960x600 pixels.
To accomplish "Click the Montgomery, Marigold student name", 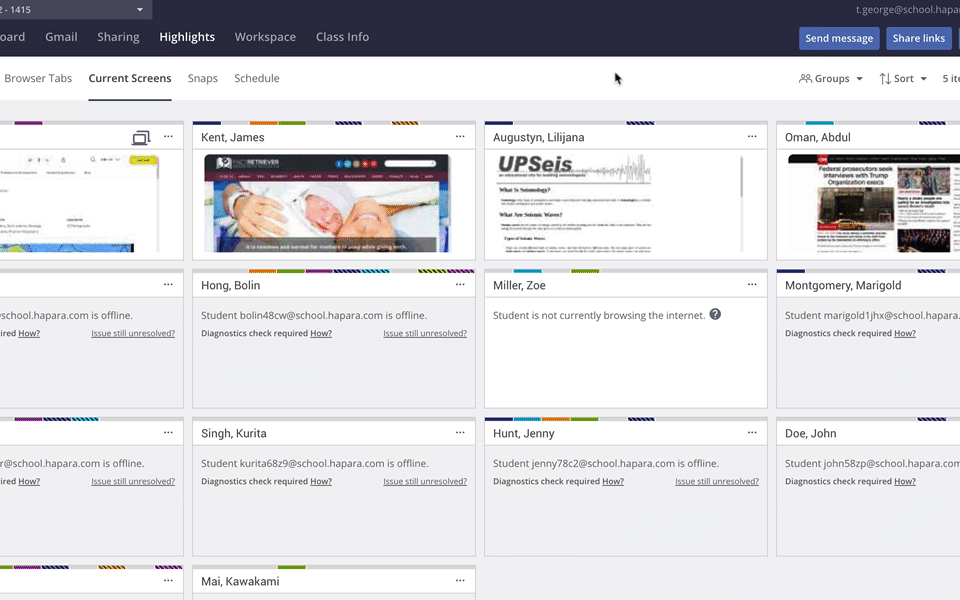I will pos(843,285).
